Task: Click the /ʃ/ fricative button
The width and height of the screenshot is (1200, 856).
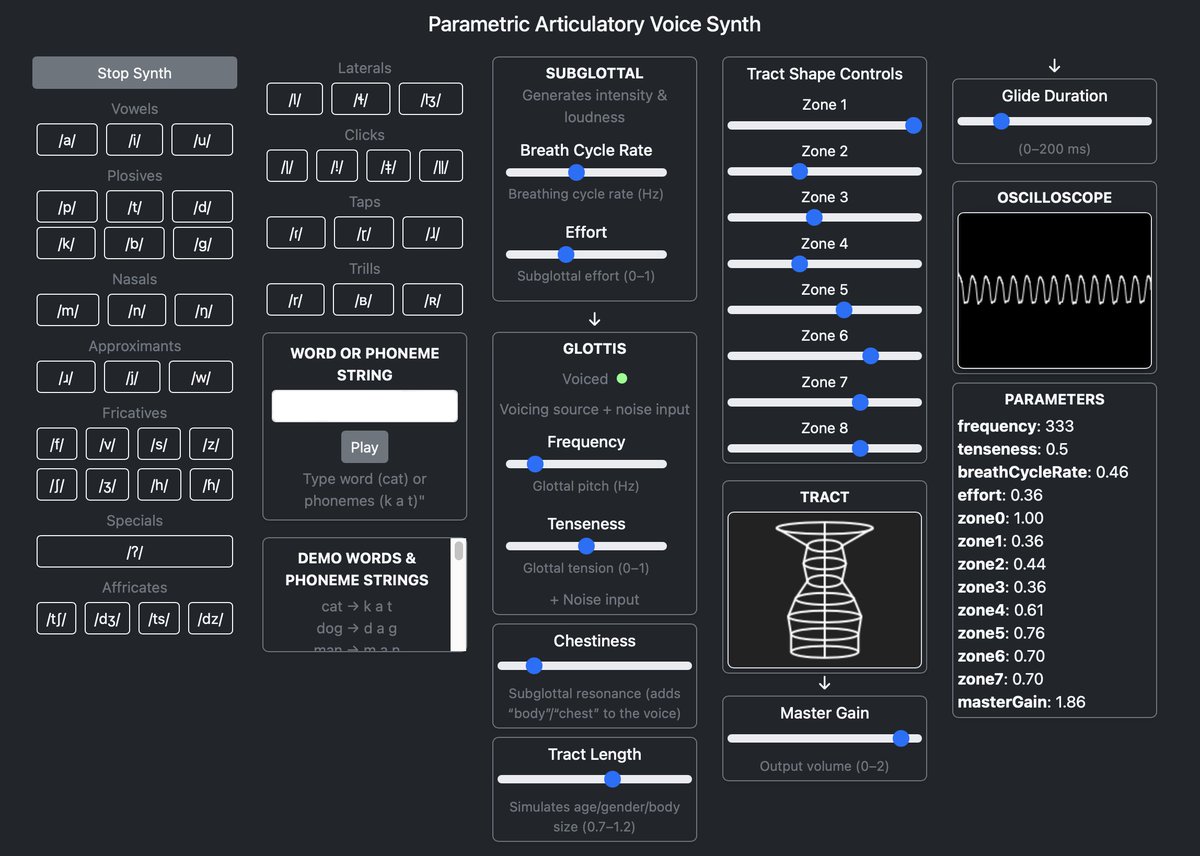Action: point(58,485)
